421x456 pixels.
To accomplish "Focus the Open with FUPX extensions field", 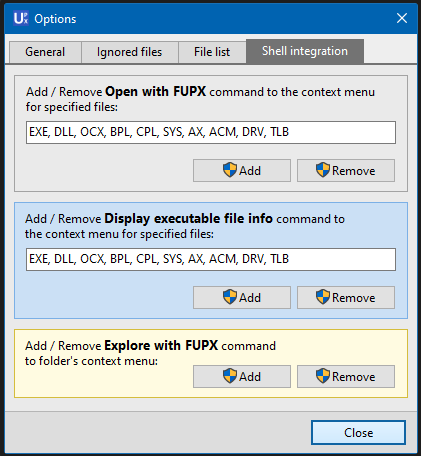I will pyautogui.click(x=211, y=132).
